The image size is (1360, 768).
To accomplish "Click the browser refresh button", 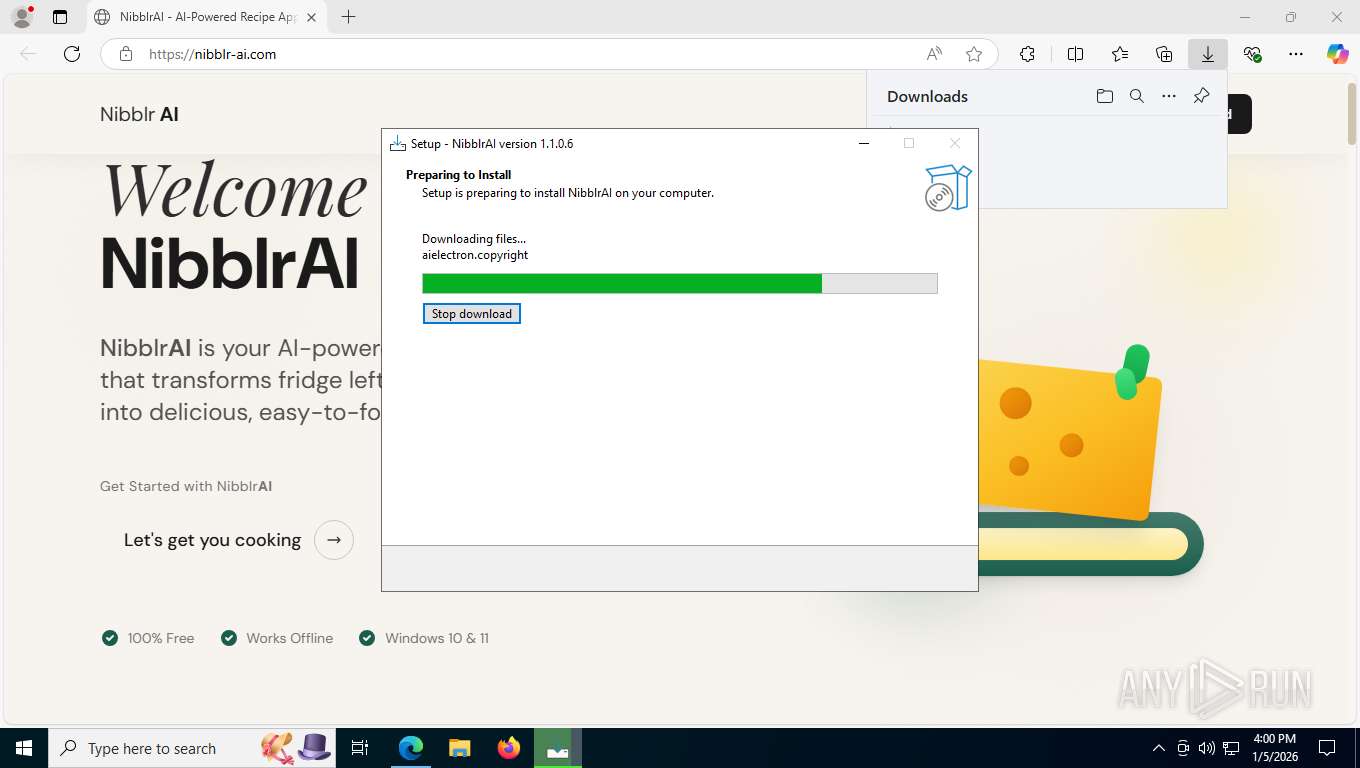I will pos(72,54).
